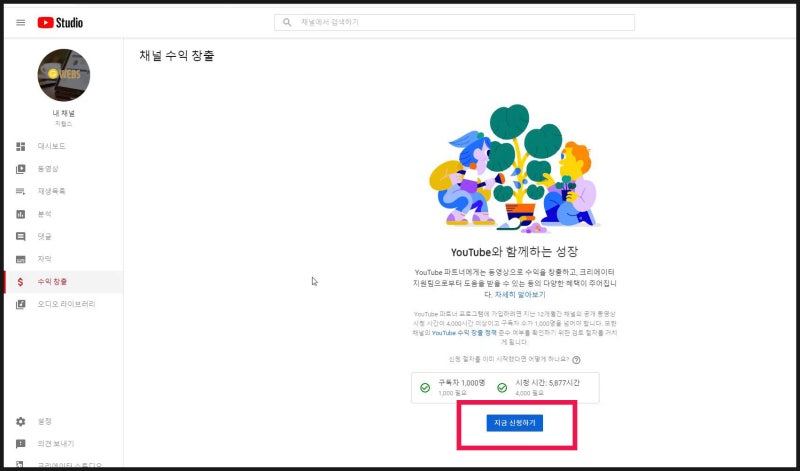Click the 동영상 videos icon
Viewport: 800px width, 471px height.
pos(20,169)
